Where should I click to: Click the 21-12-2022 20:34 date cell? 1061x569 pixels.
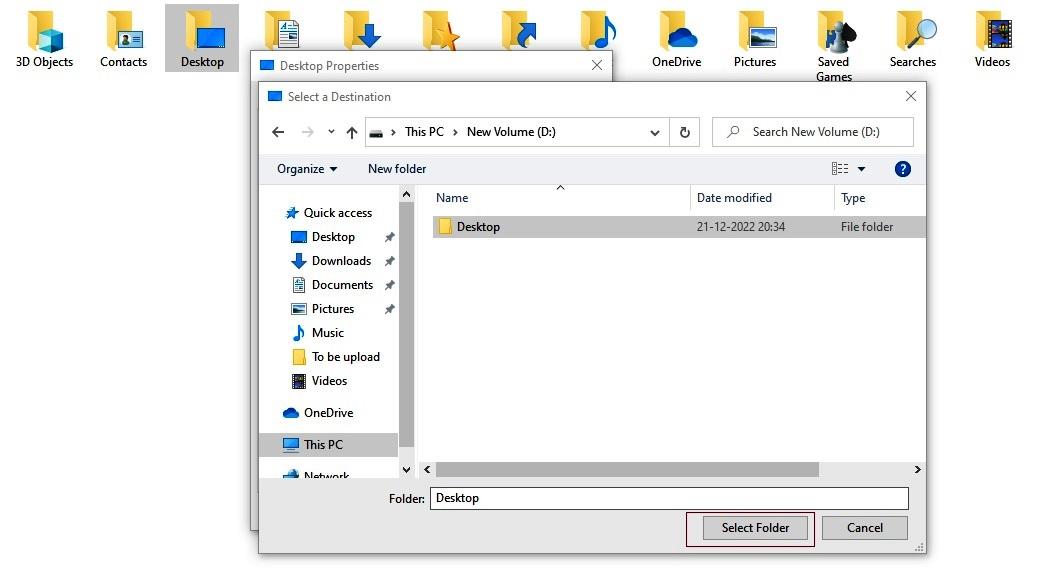pos(741,227)
